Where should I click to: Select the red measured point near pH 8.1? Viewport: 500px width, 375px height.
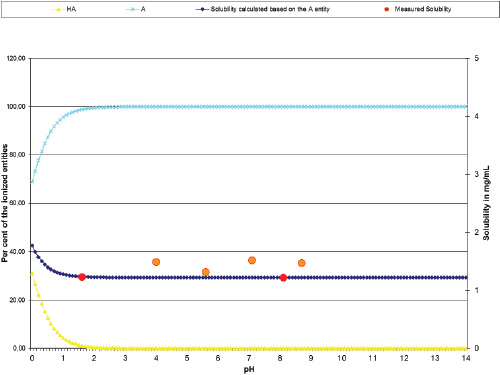pyautogui.click(x=283, y=277)
